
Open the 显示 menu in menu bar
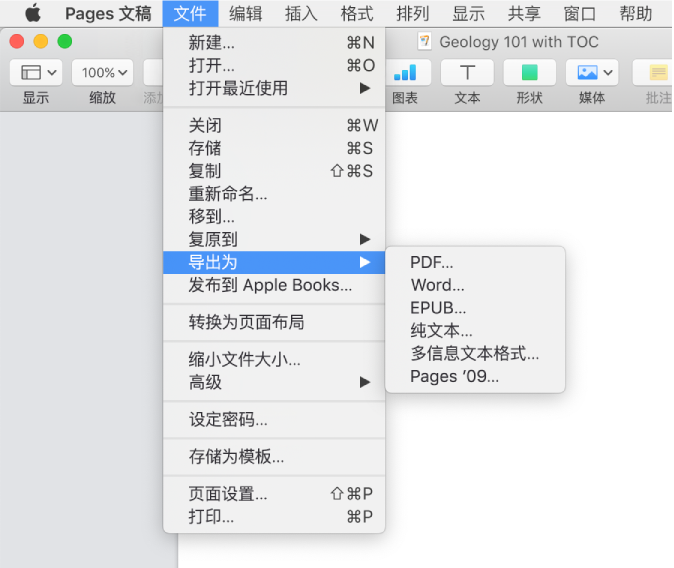pyautogui.click(x=468, y=14)
